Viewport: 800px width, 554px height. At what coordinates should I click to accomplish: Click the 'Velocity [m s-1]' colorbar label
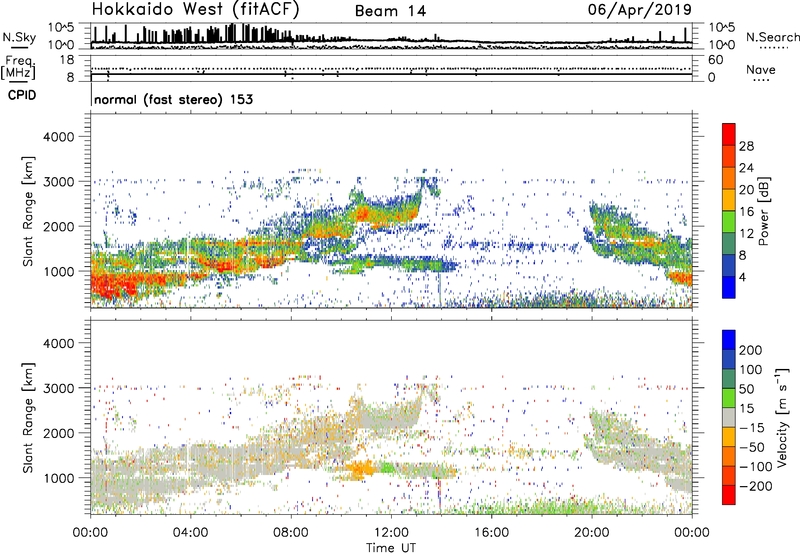pos(782,417)
